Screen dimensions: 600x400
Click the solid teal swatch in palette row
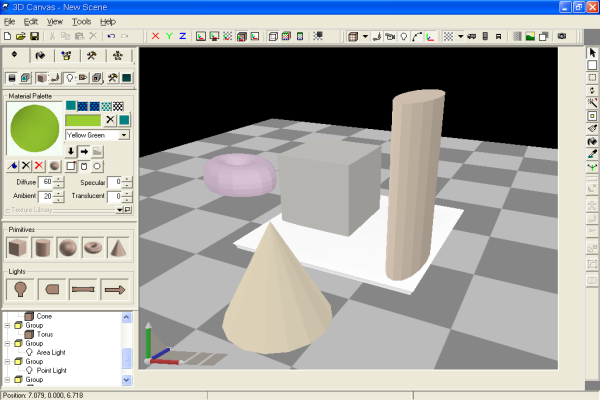pos(71,106)
